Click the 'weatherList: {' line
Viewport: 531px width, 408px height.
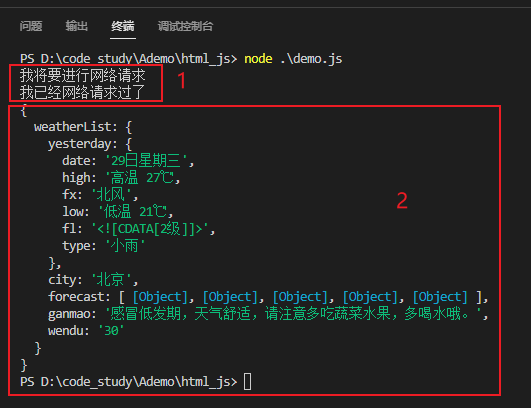click(83, 127)
